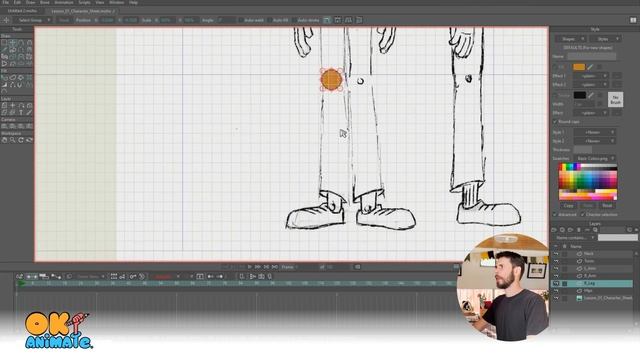Image resolution: width=640 pixels, height=360 pixels.
Task: Click the New Layer icon in Layers panel
Action: [554, 230]
